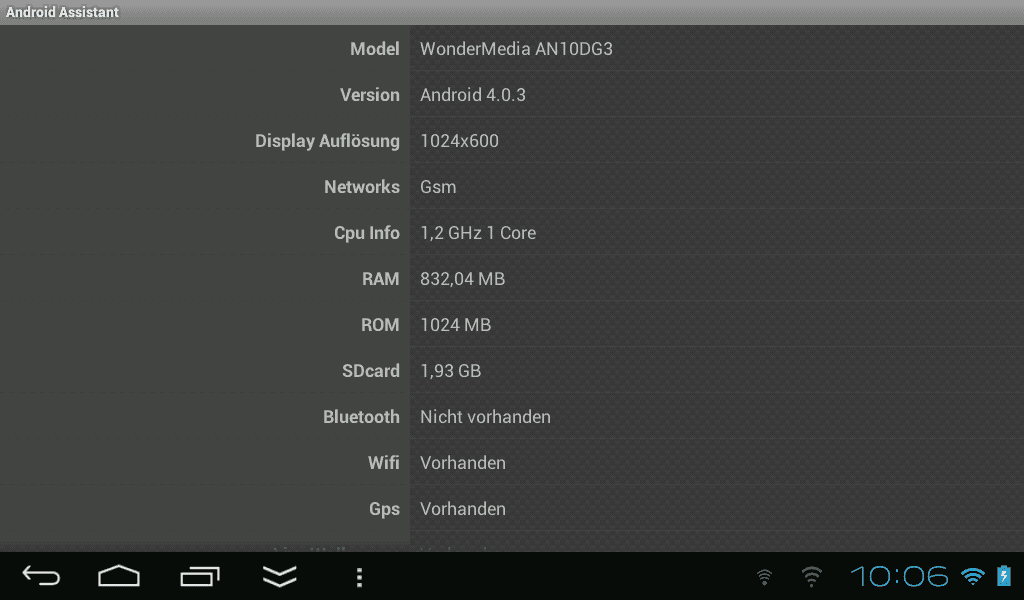Open the three-dot overflow menu

[x=359, y=577]
